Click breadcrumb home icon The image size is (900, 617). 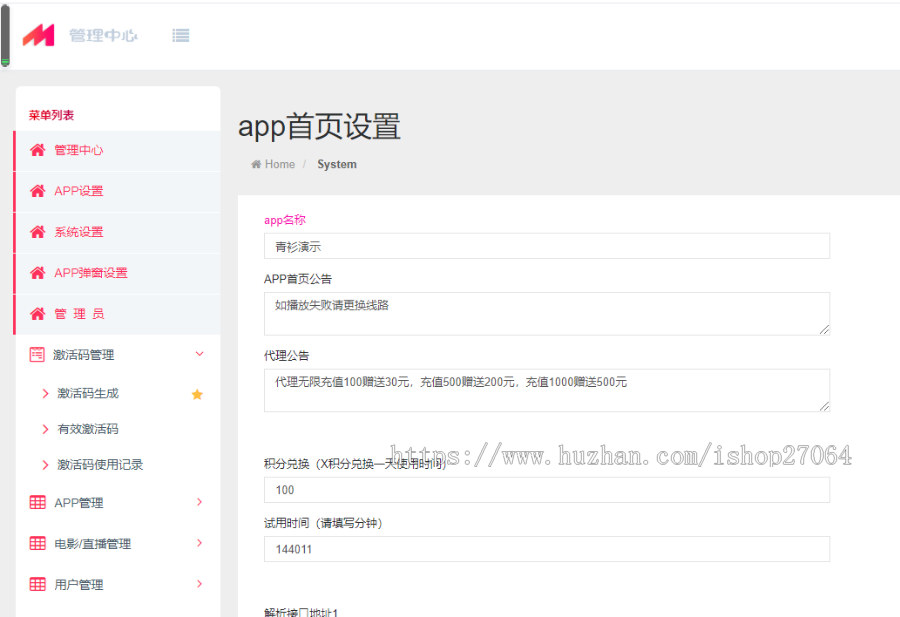coord(256,164)
